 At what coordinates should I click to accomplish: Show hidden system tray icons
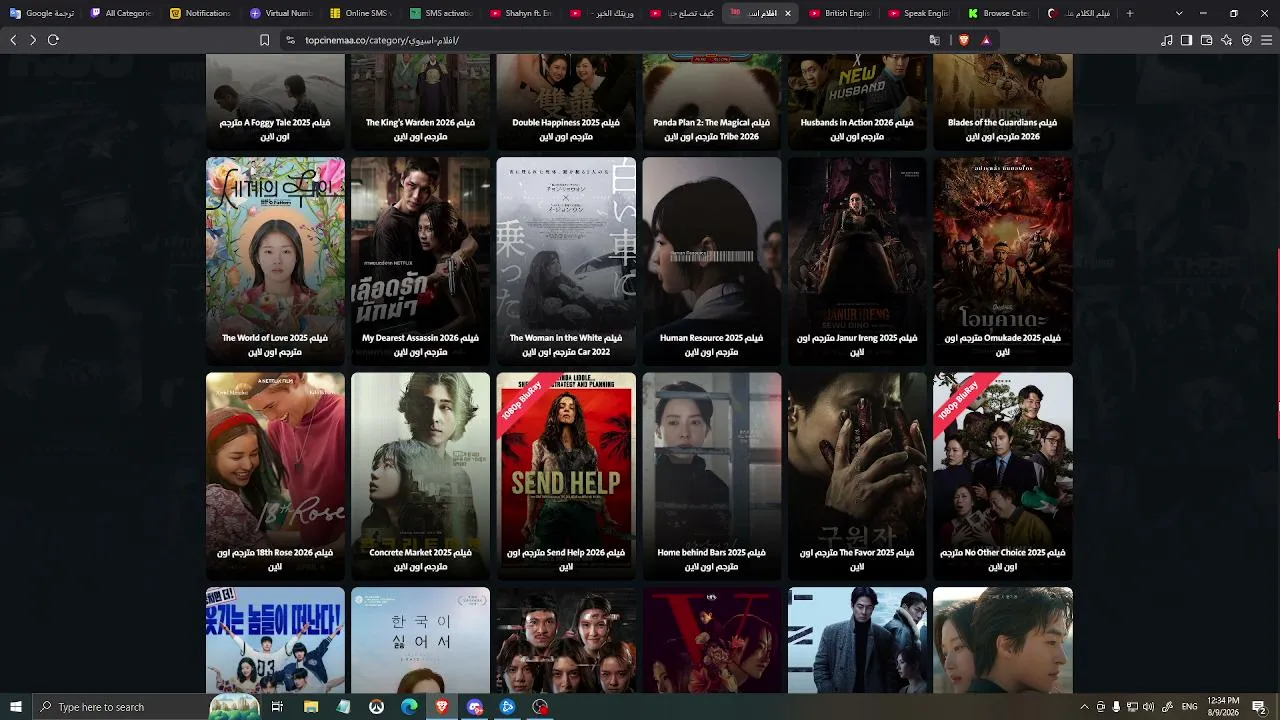click(x=1084, y=707)
